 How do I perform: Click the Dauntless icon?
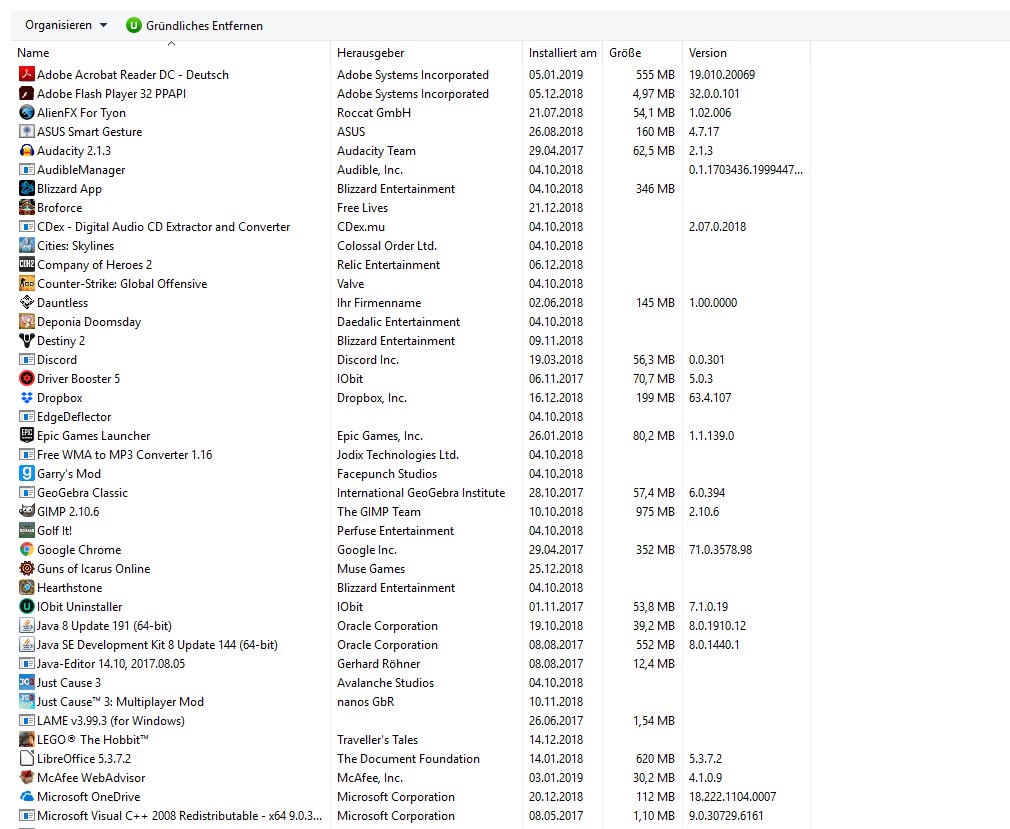[26, 302]
